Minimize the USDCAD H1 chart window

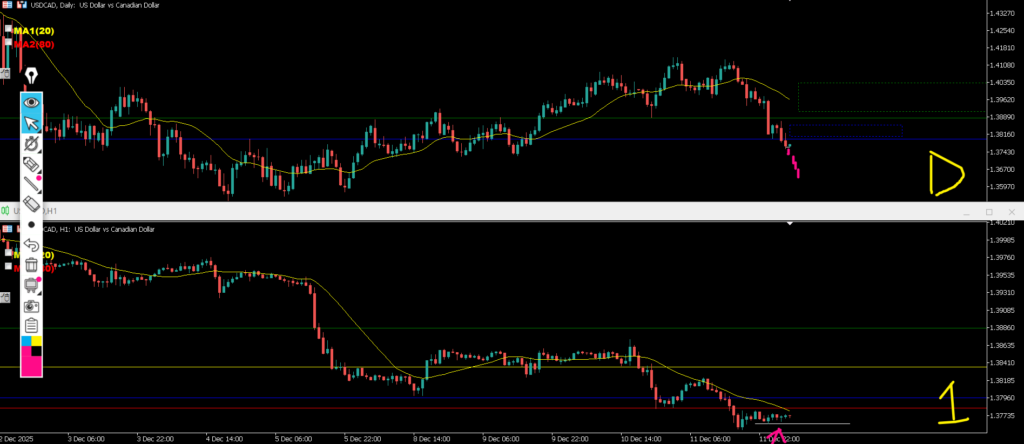(x=968, y=213)
